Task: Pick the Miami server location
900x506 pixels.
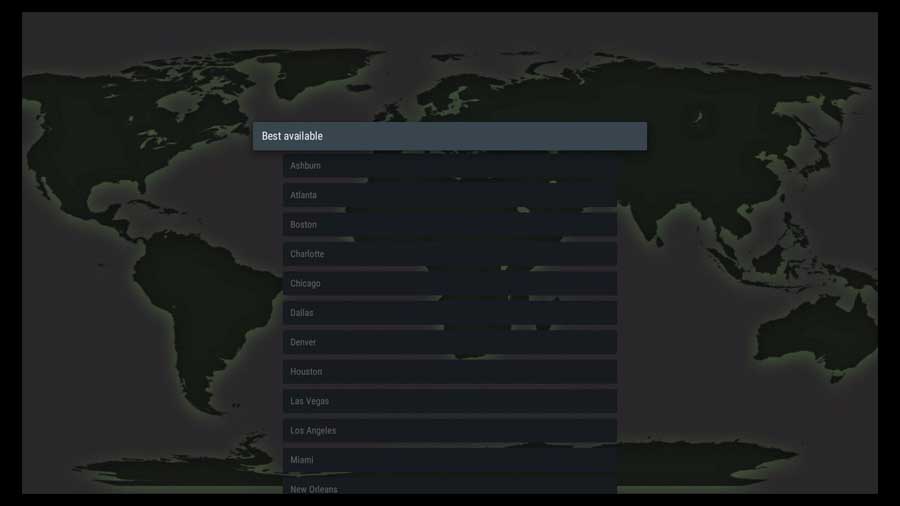Action: point(449,460)
